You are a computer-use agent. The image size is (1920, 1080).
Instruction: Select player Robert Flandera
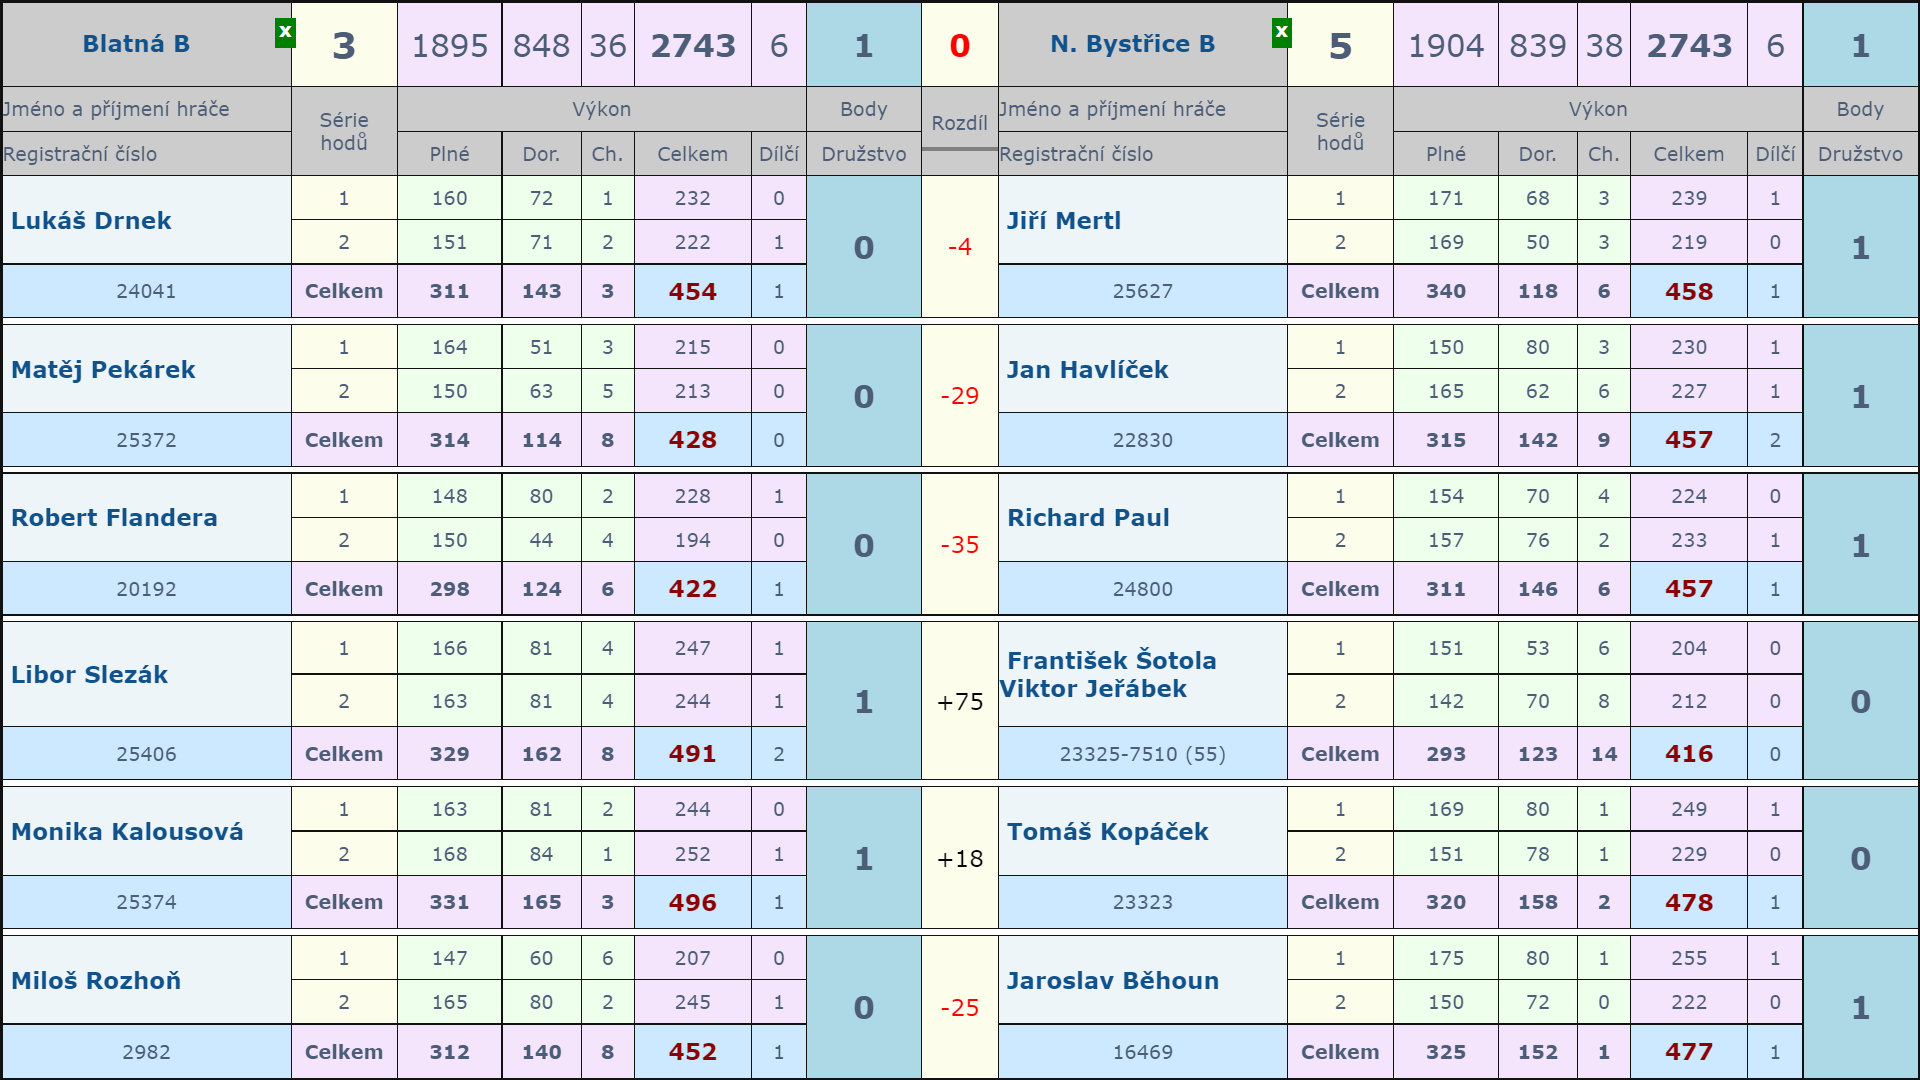coord(114,518)
